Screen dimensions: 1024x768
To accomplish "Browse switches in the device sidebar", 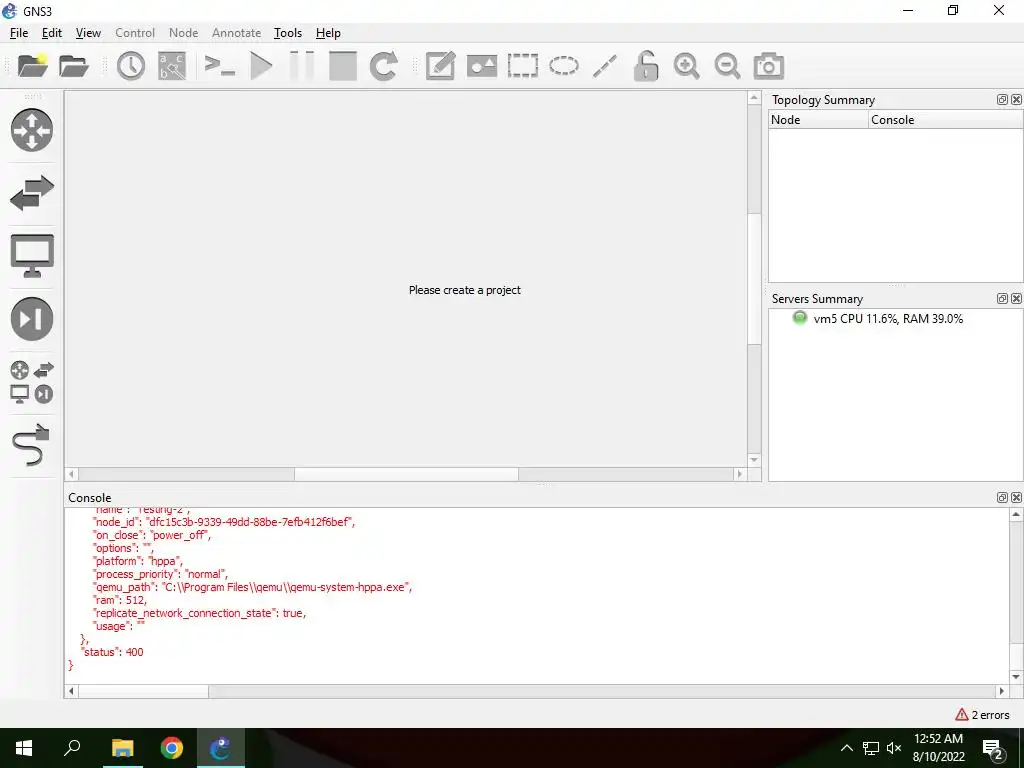I will pyautogui.click(x=32, y=193).
